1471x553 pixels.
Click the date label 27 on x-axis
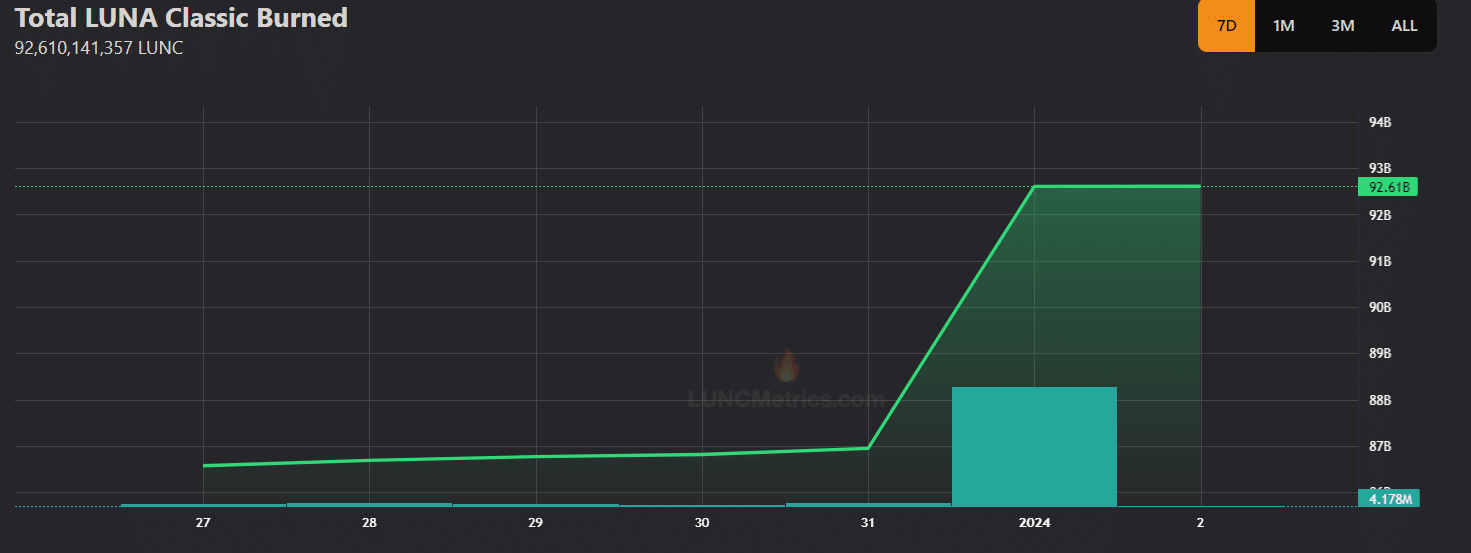point(203,523)
